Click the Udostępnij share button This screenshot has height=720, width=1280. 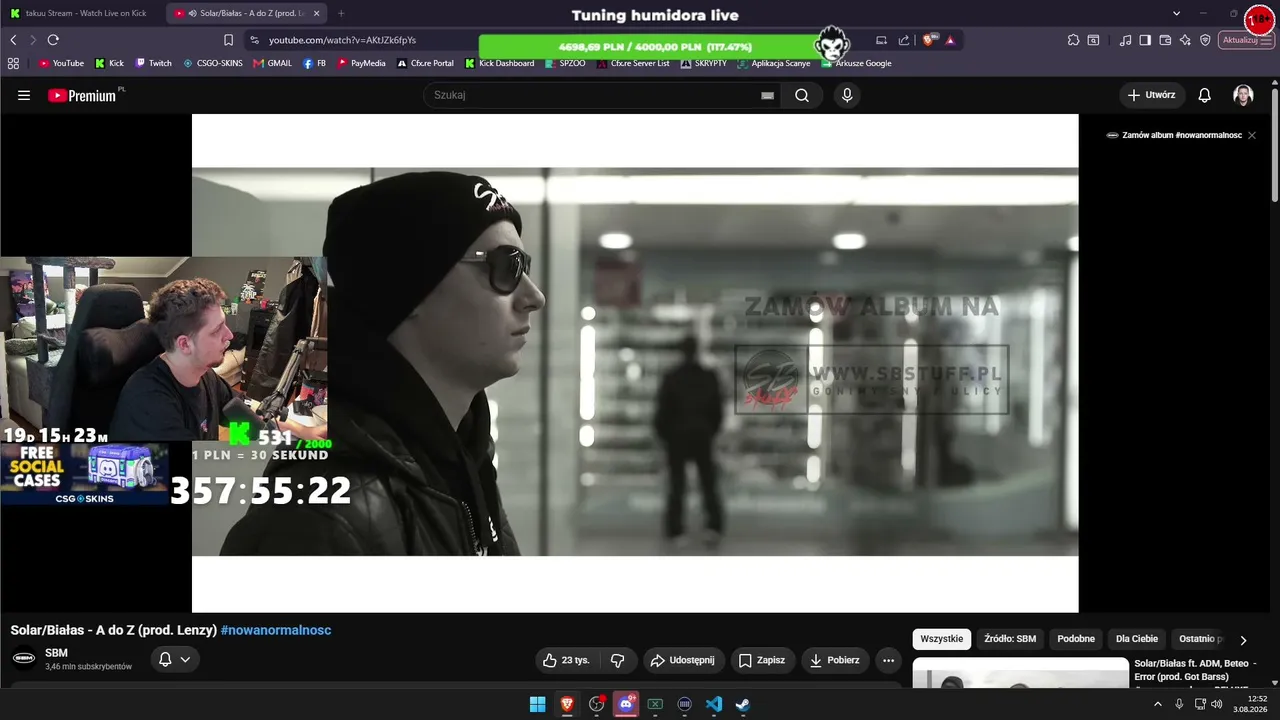[682, 660]
